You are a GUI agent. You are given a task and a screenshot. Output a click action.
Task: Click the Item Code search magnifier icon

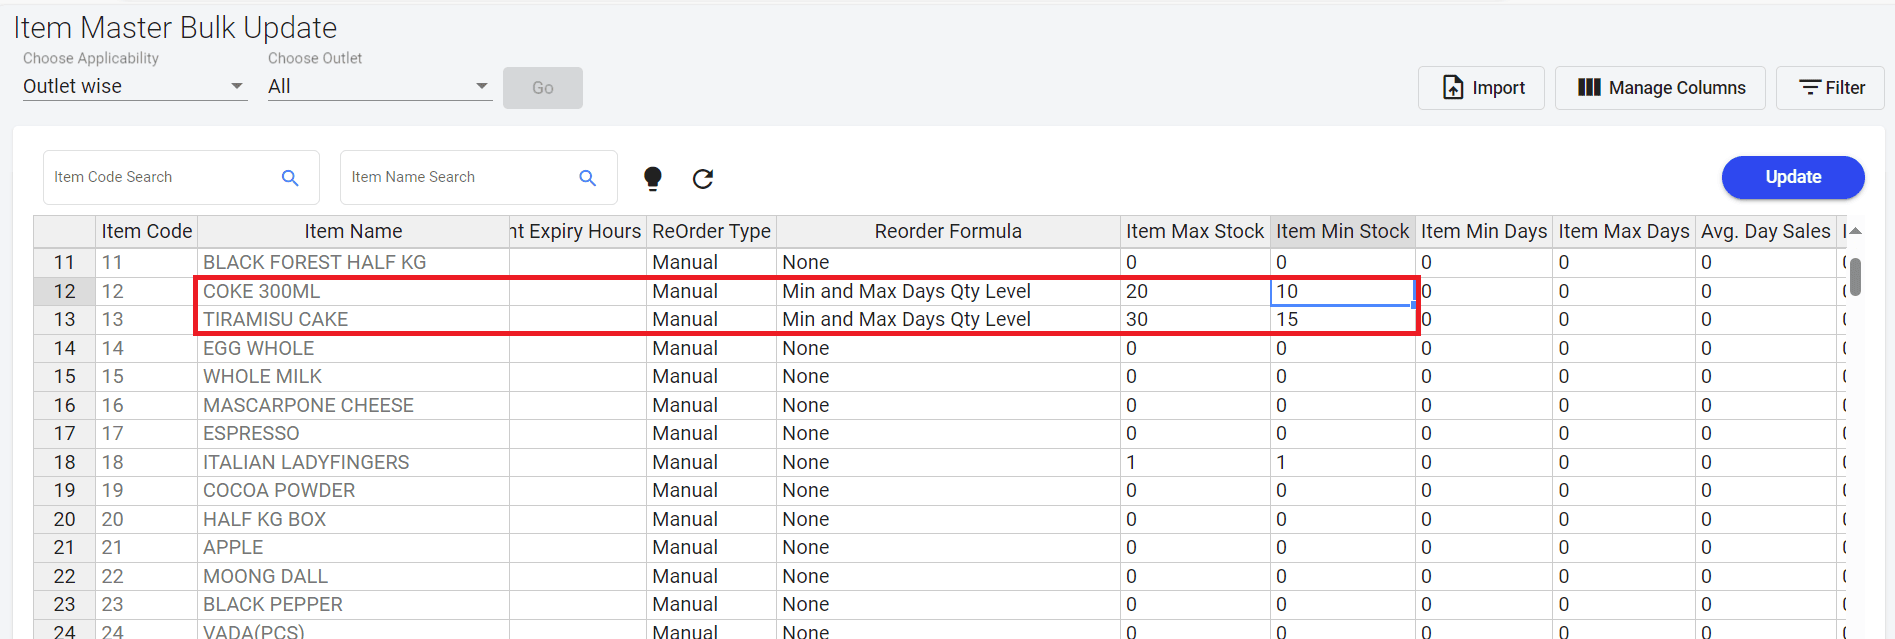[290, 178]
